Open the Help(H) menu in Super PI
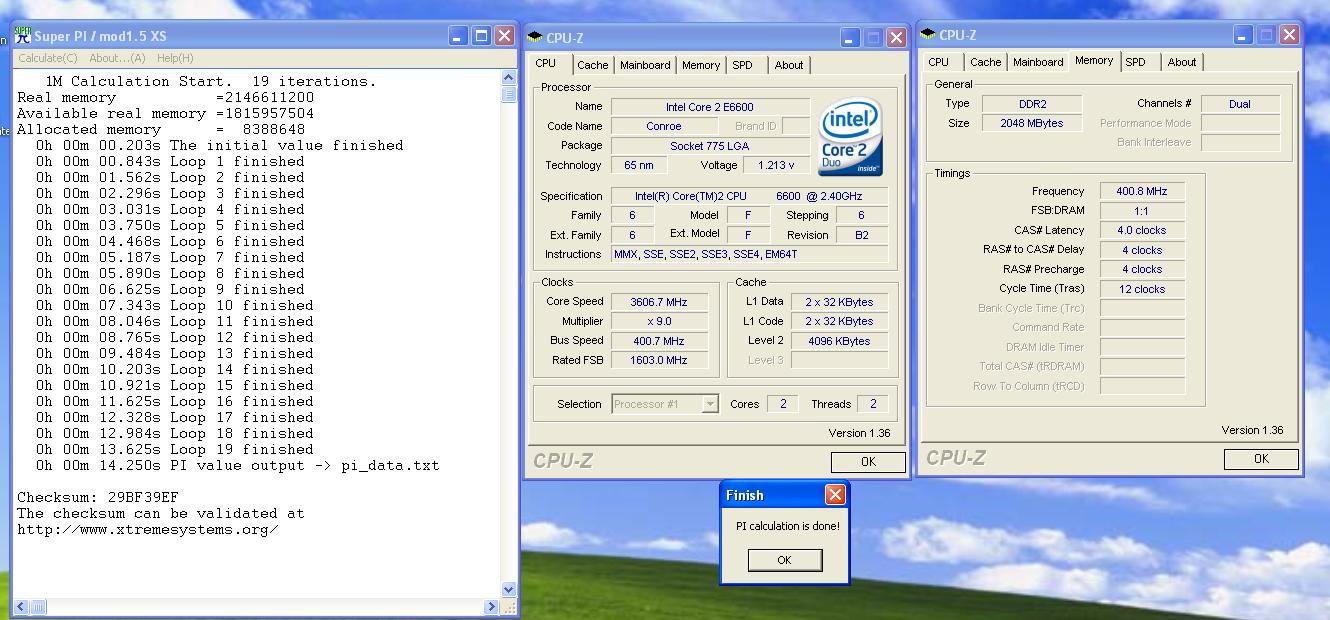Image resolution: width=1330 pixels, height=620 pixels. (x=175, y=58)
